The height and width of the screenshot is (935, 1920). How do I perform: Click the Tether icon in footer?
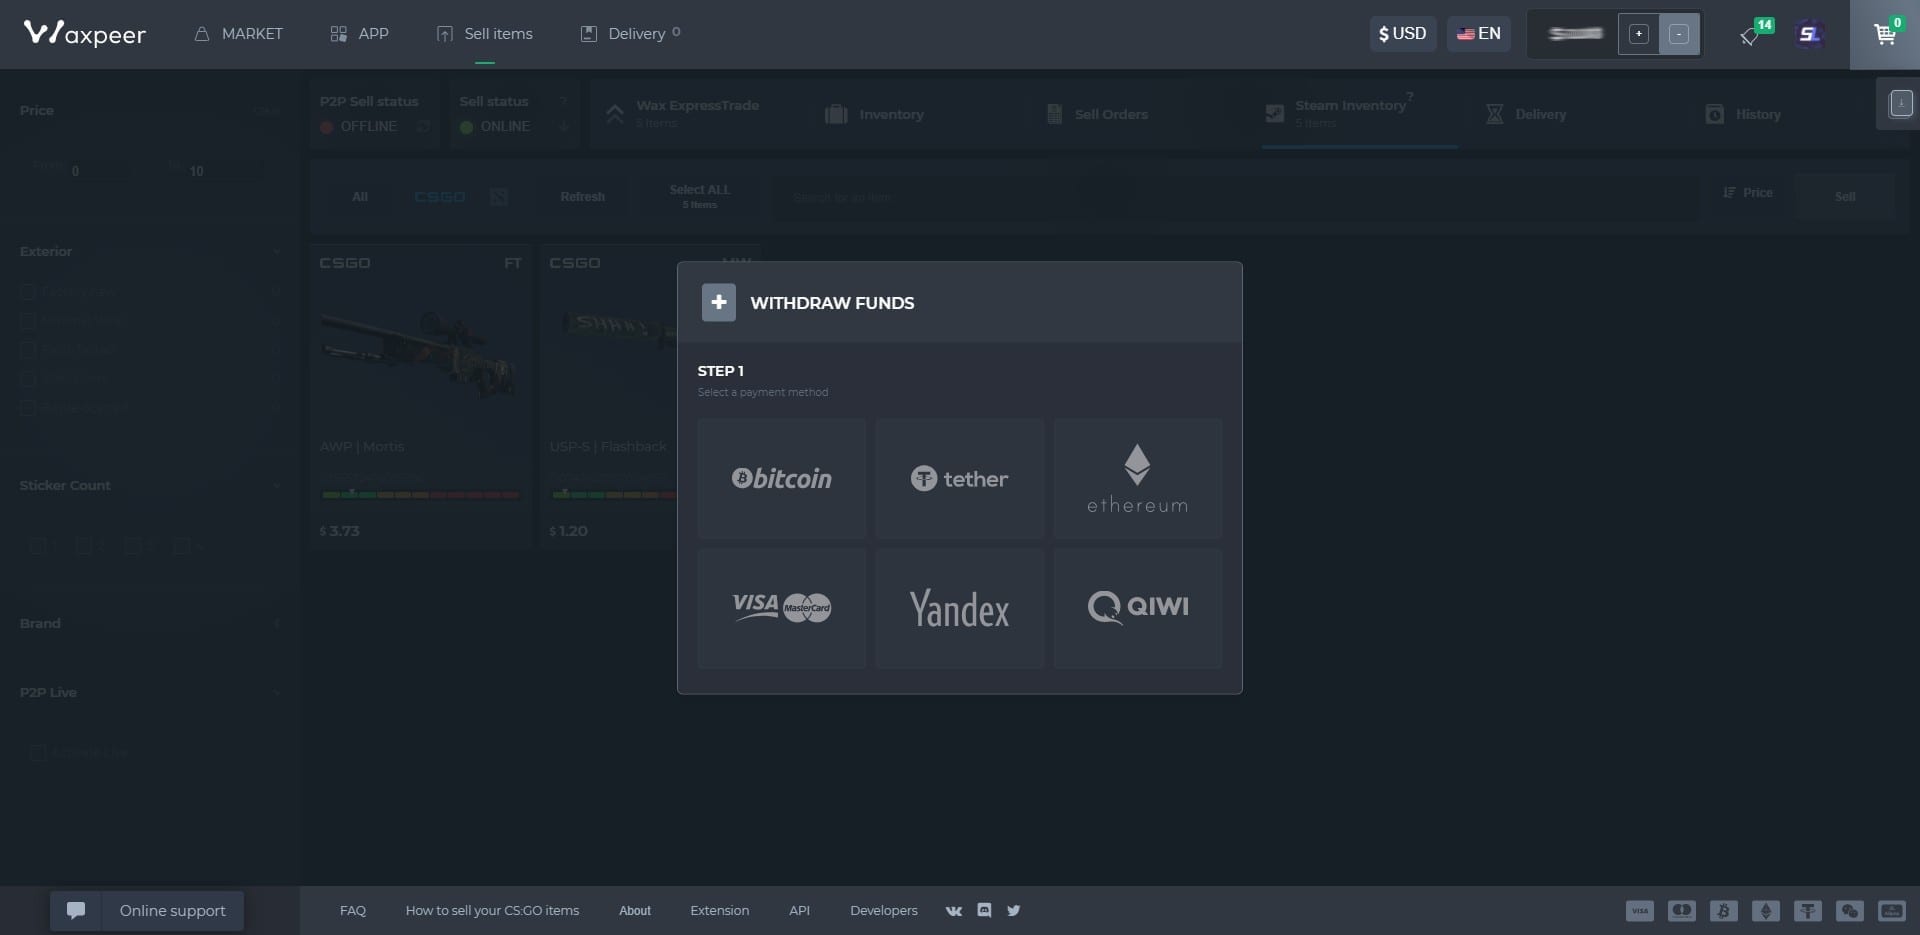point(1808,911)
